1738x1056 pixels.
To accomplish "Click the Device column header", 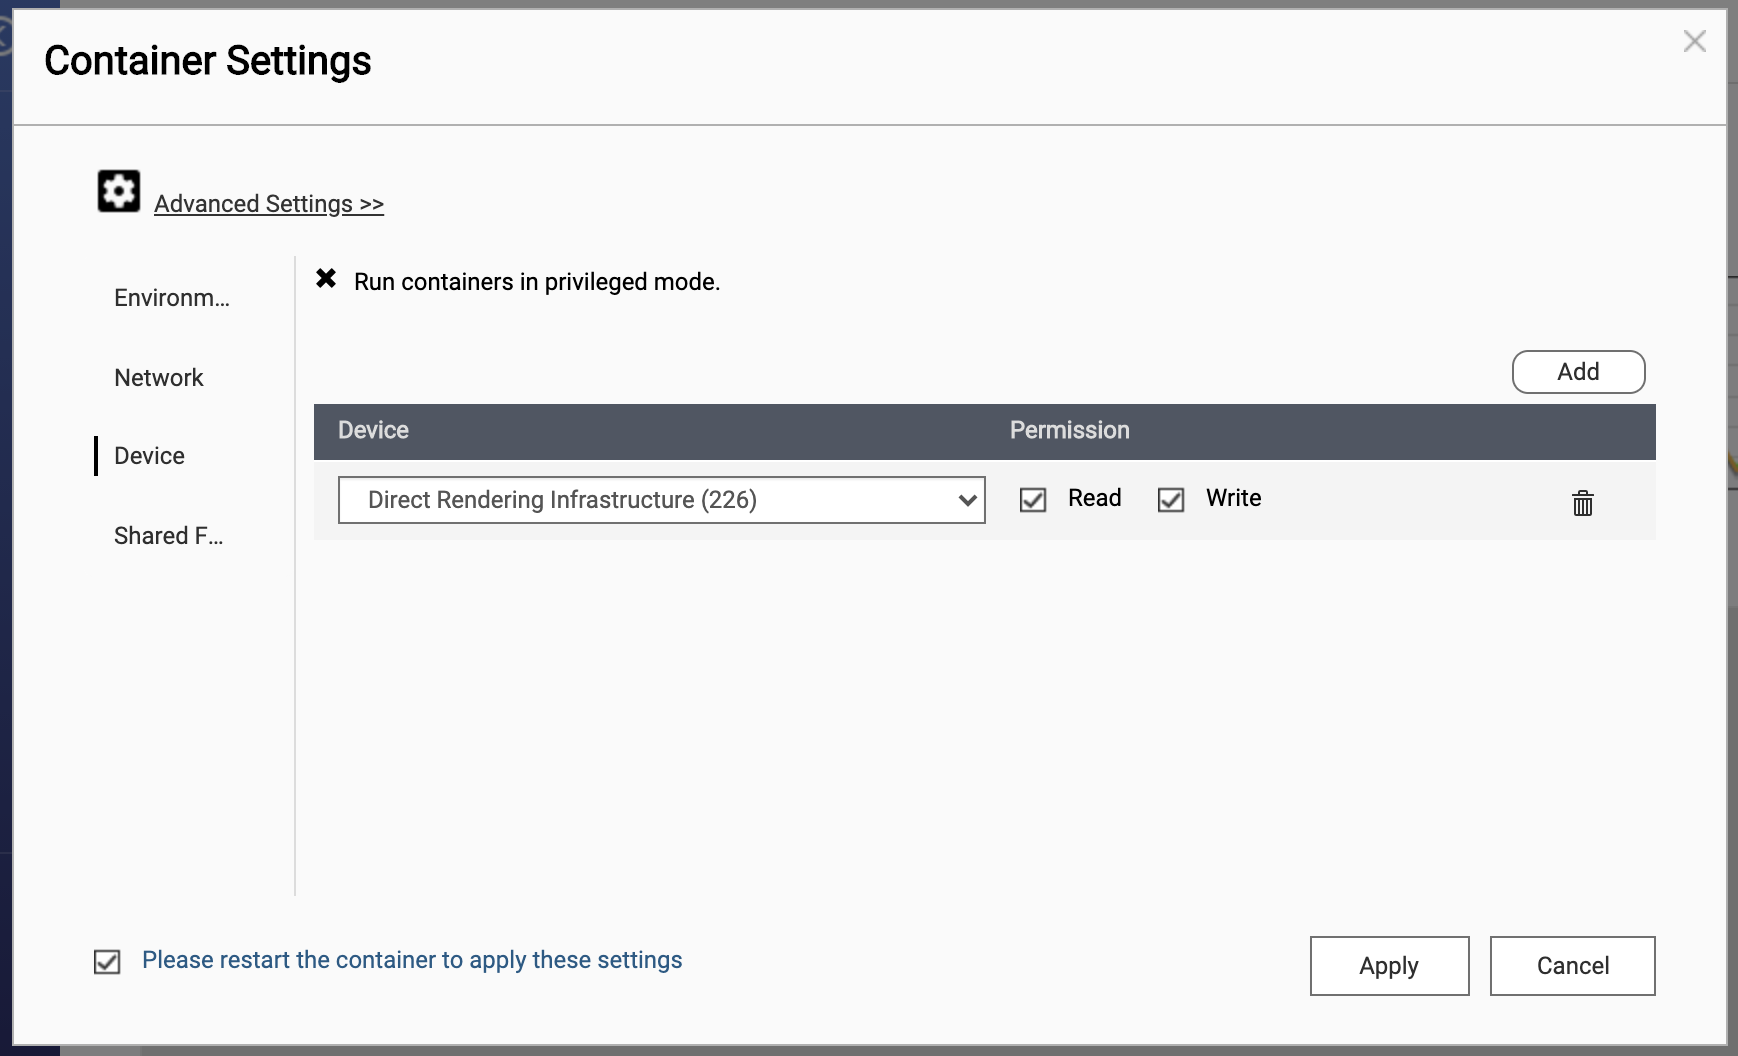I will coord(373,431).
